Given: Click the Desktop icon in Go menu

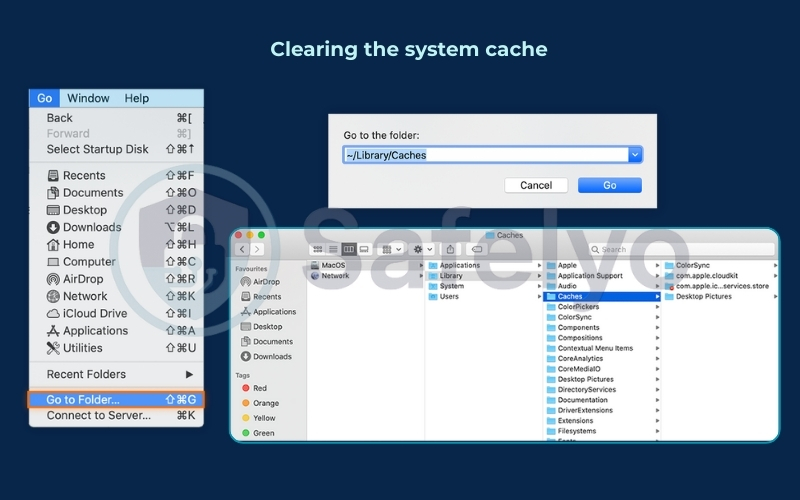Looking at the screenshot, I should [x=53, y=210].
